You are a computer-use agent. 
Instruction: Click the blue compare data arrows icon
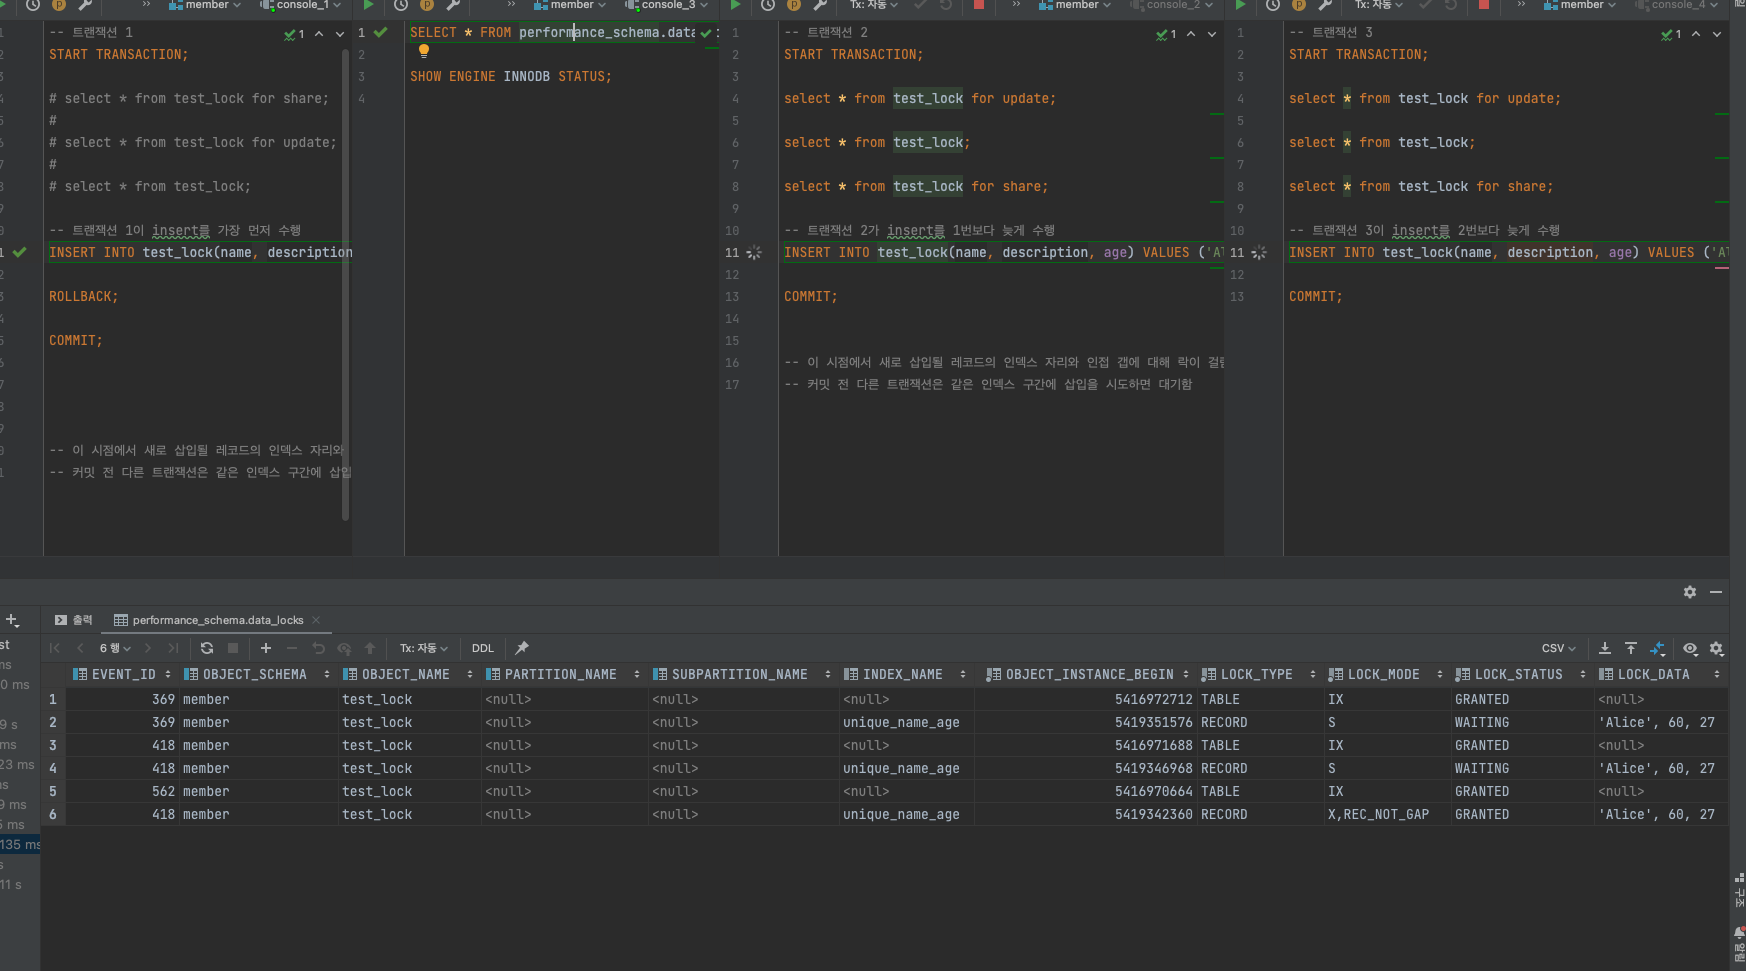click(x=1658, y=648)
